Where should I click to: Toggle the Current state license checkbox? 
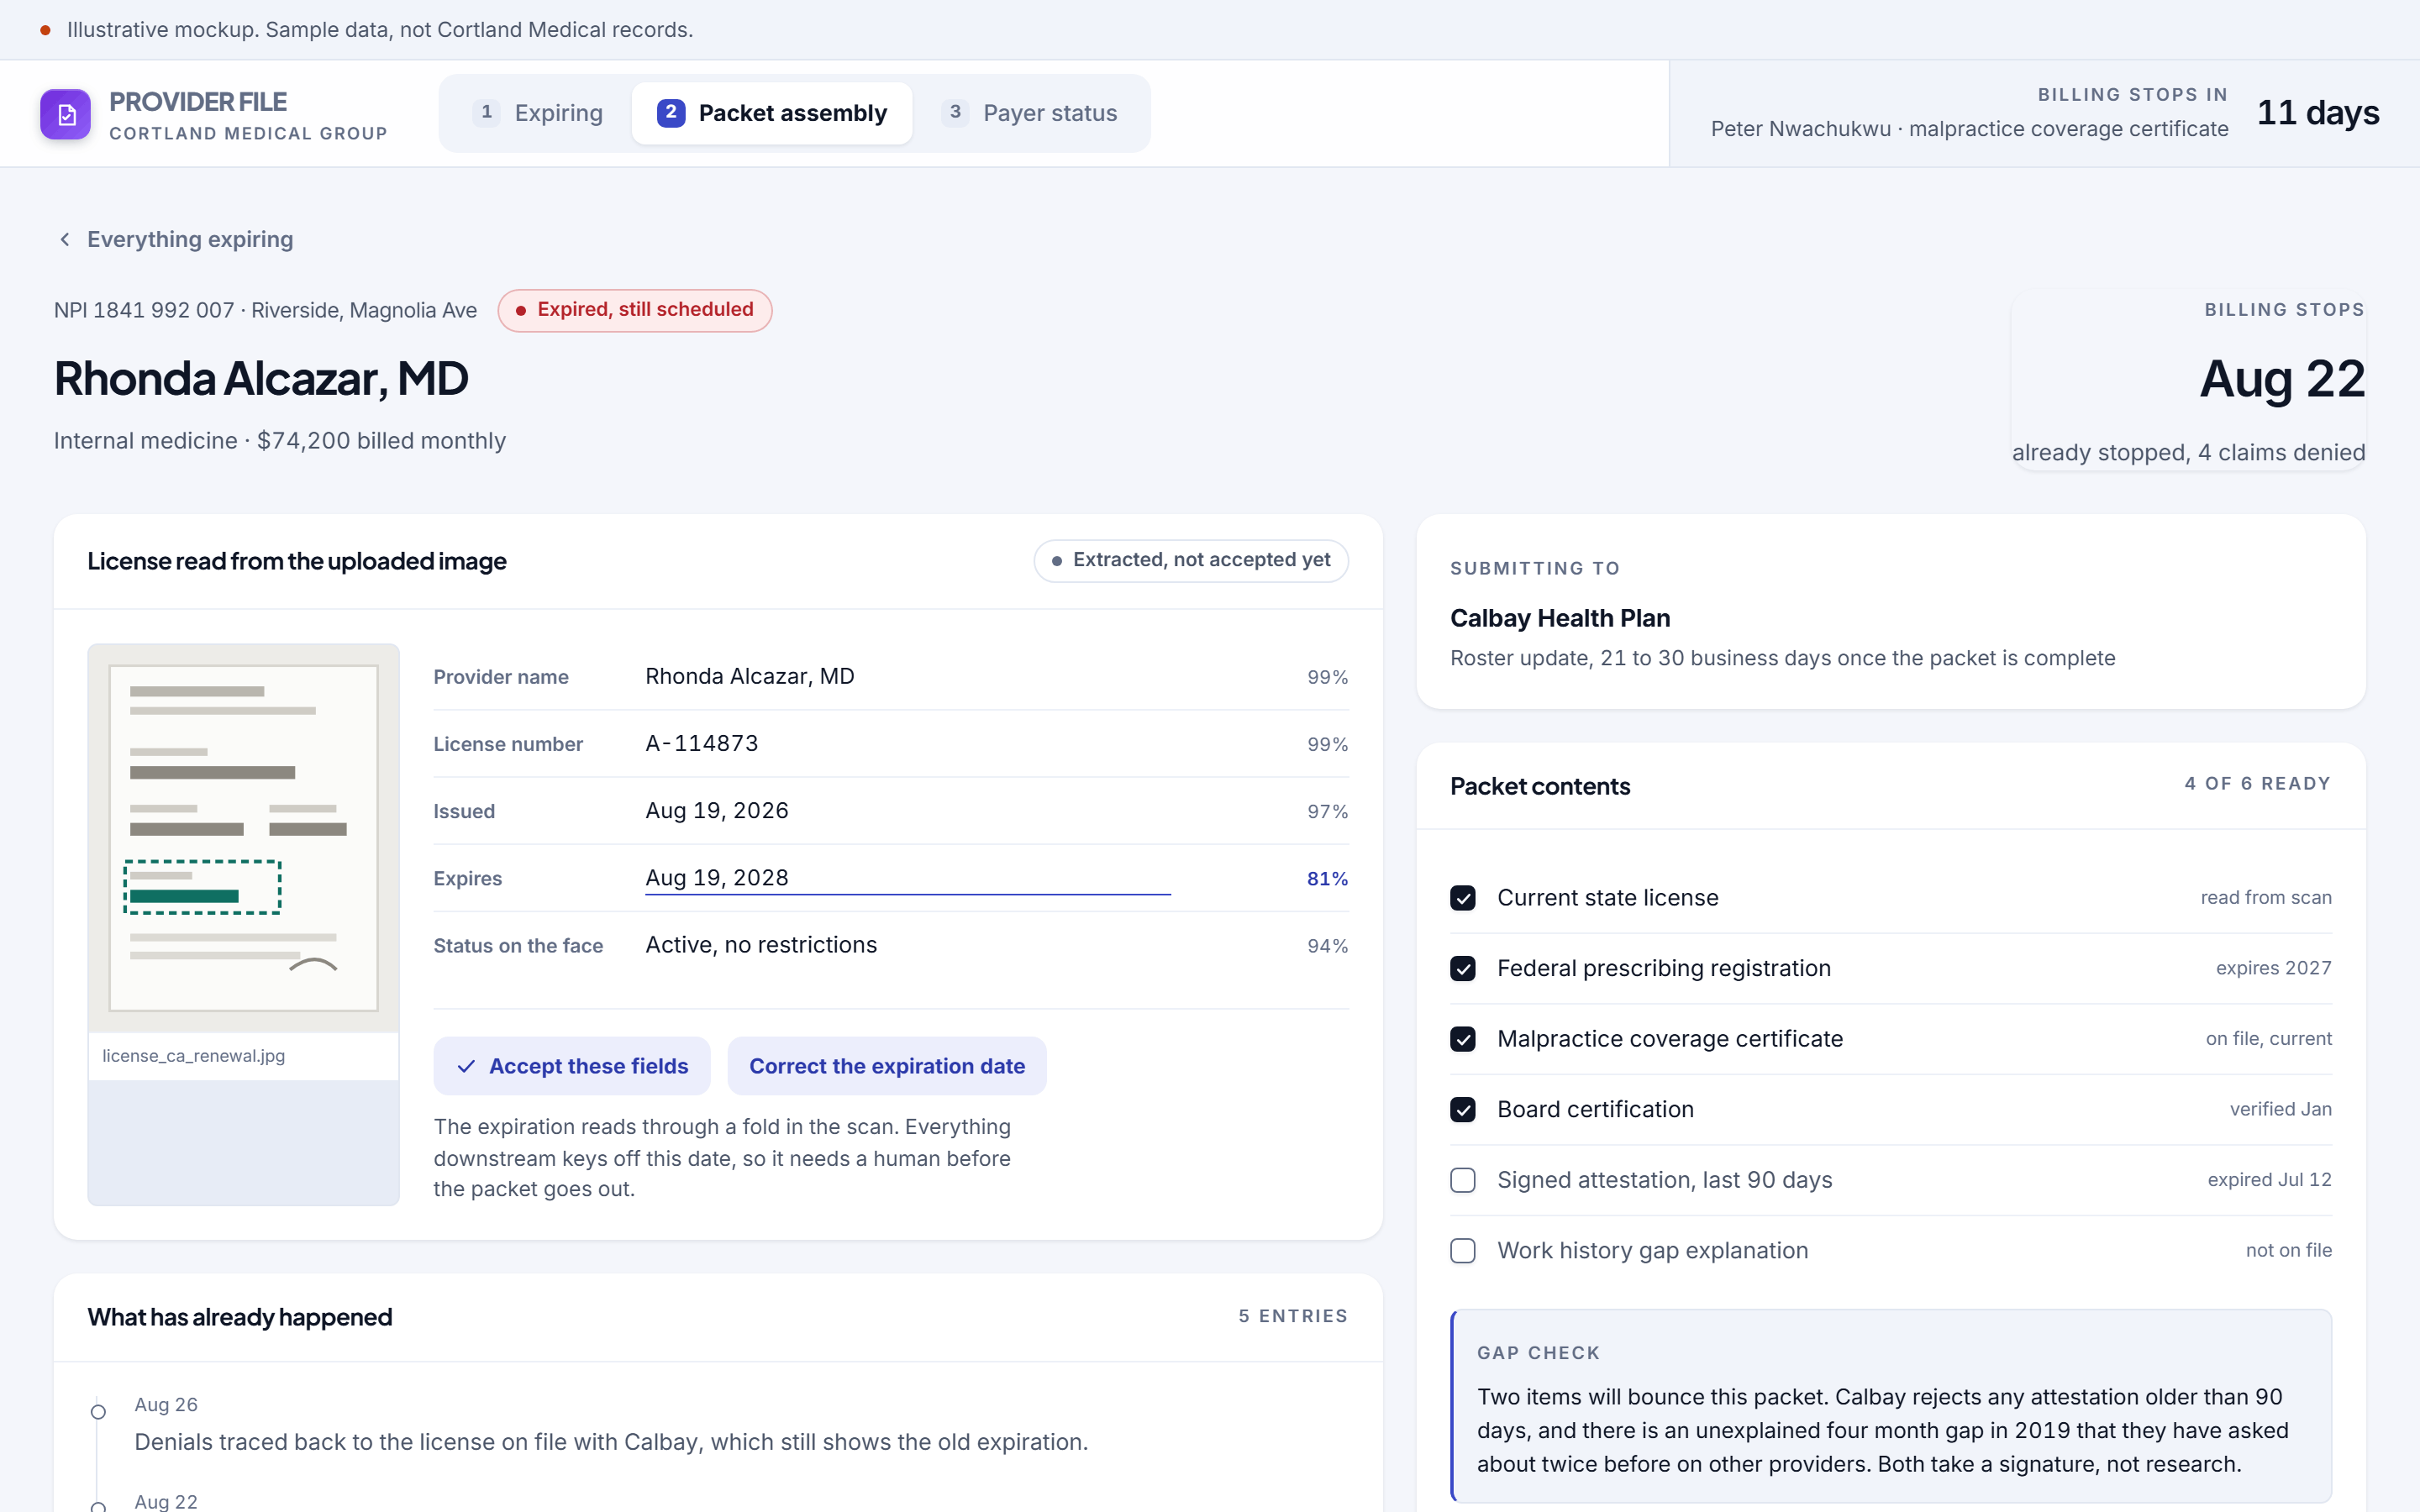click(x=1463, y=898)
